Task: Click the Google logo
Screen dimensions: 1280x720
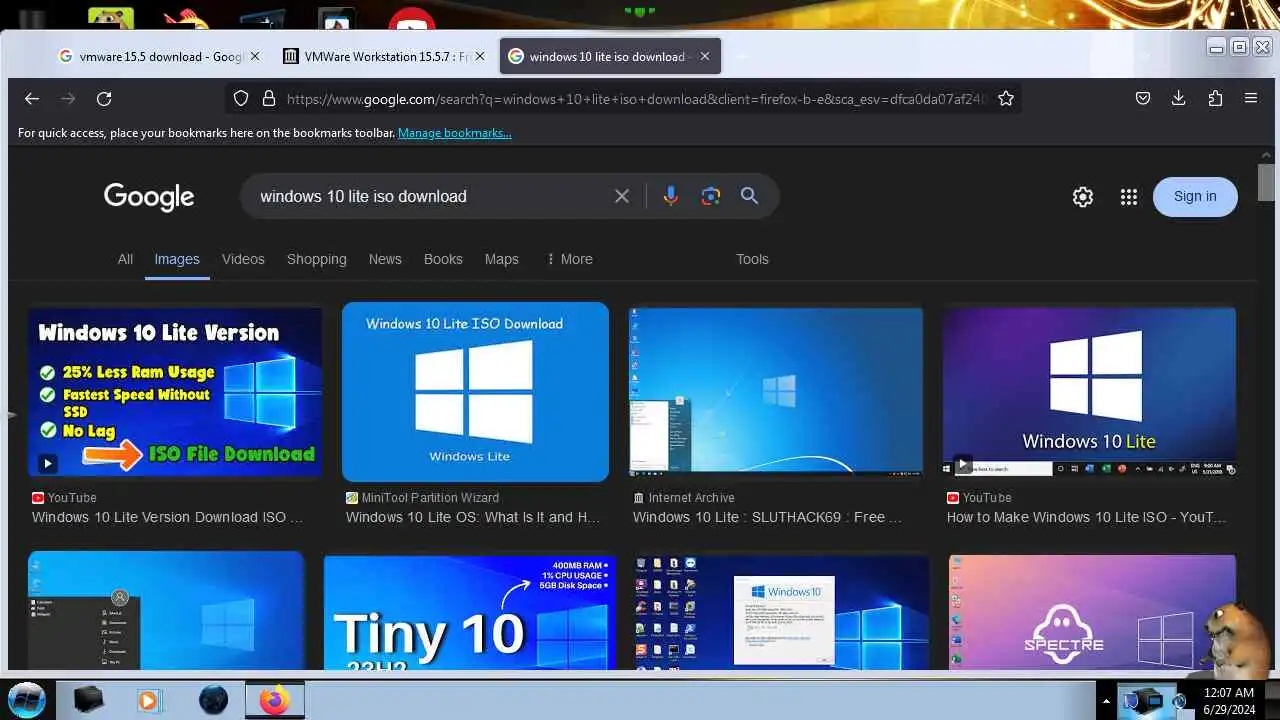Action: coord(149,197)
